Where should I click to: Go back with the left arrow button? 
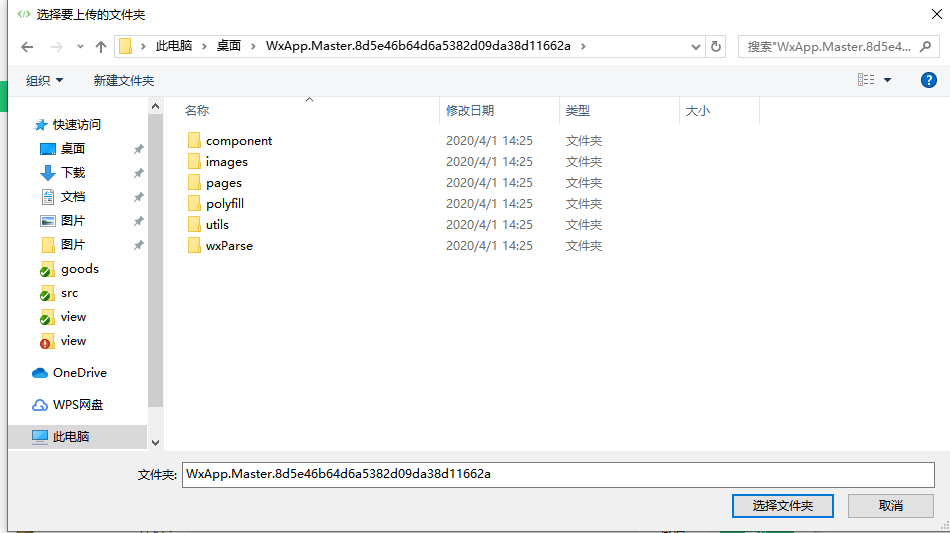27,47
